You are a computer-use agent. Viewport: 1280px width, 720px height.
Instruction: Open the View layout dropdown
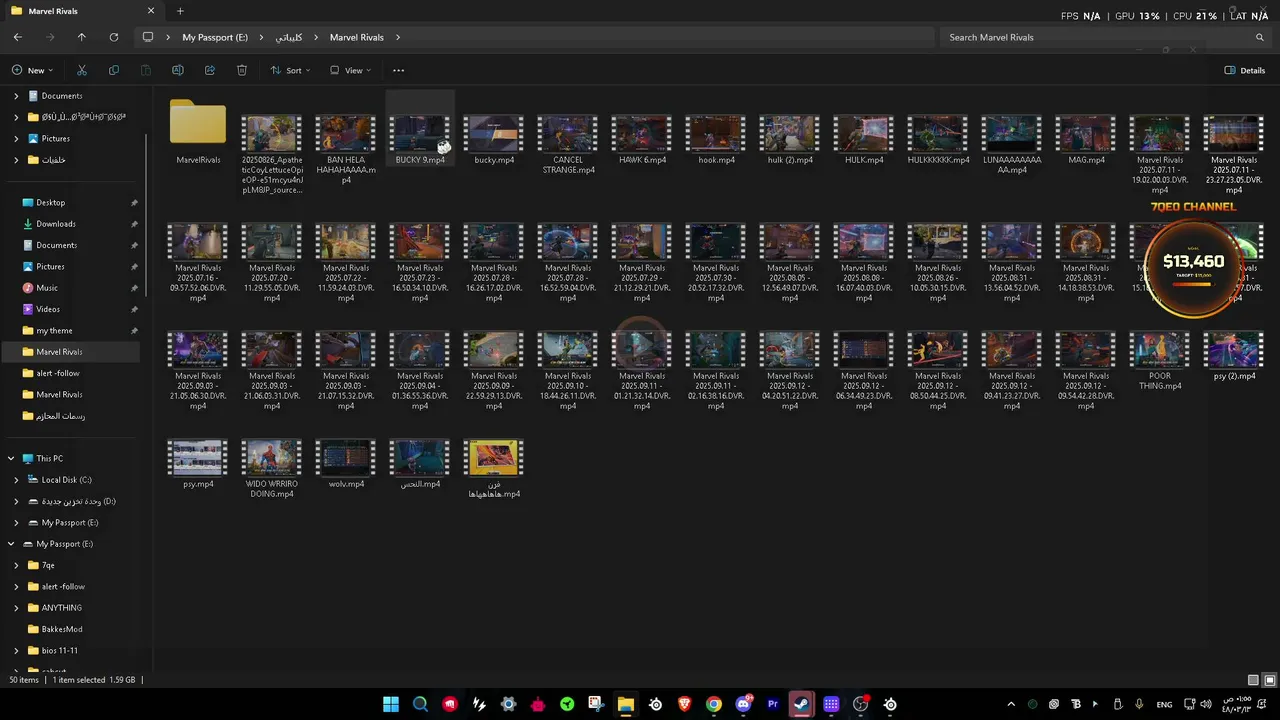click(350, 70)
